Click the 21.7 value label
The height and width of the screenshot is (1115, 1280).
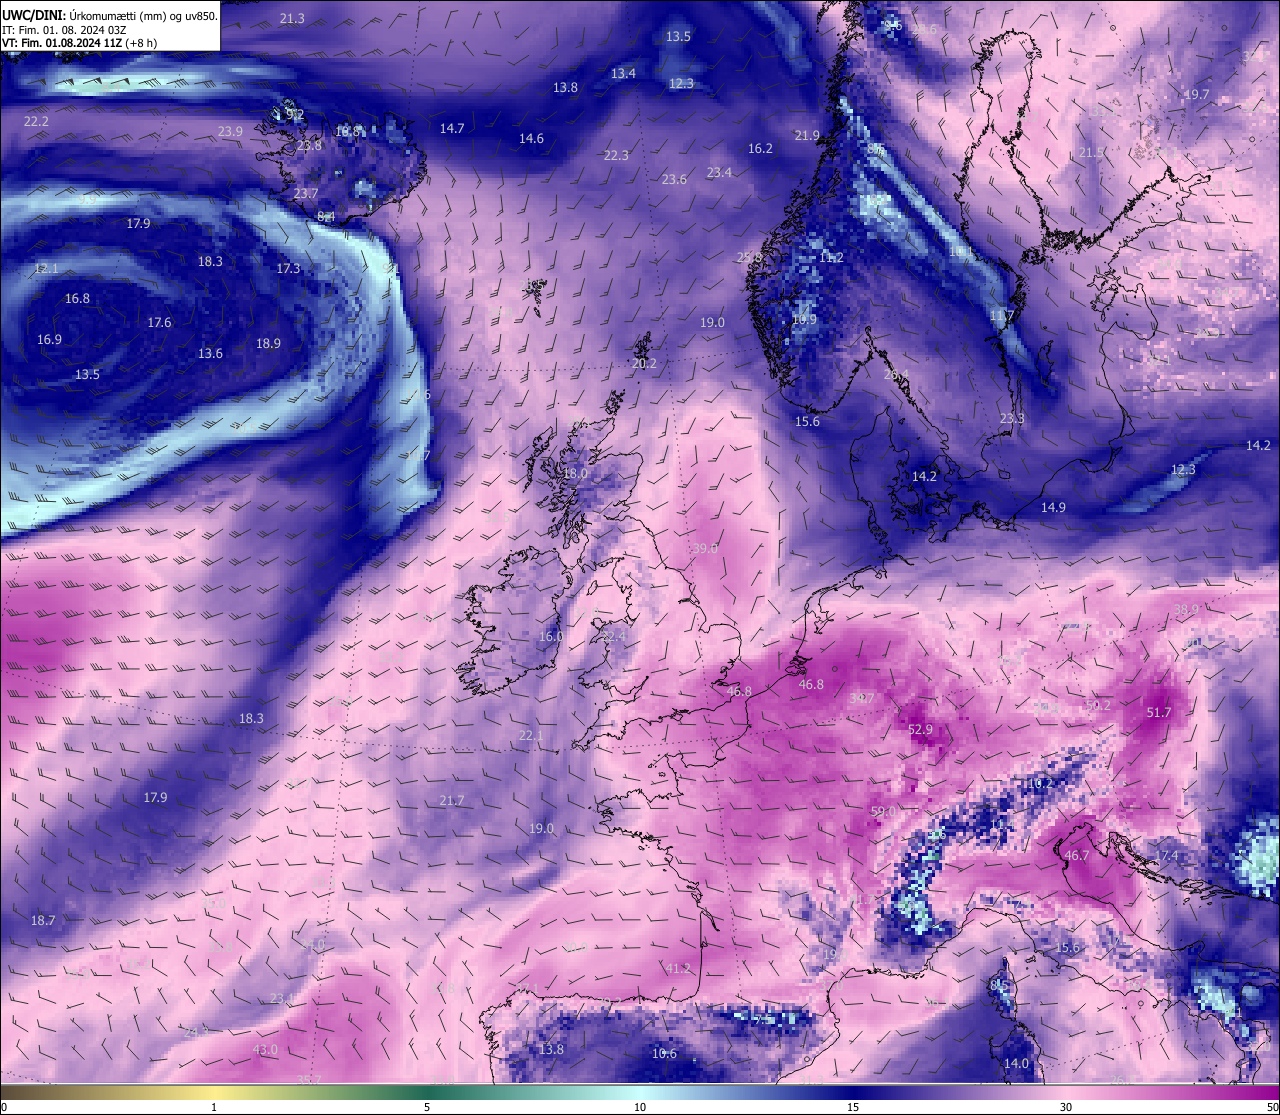(452, 801)
